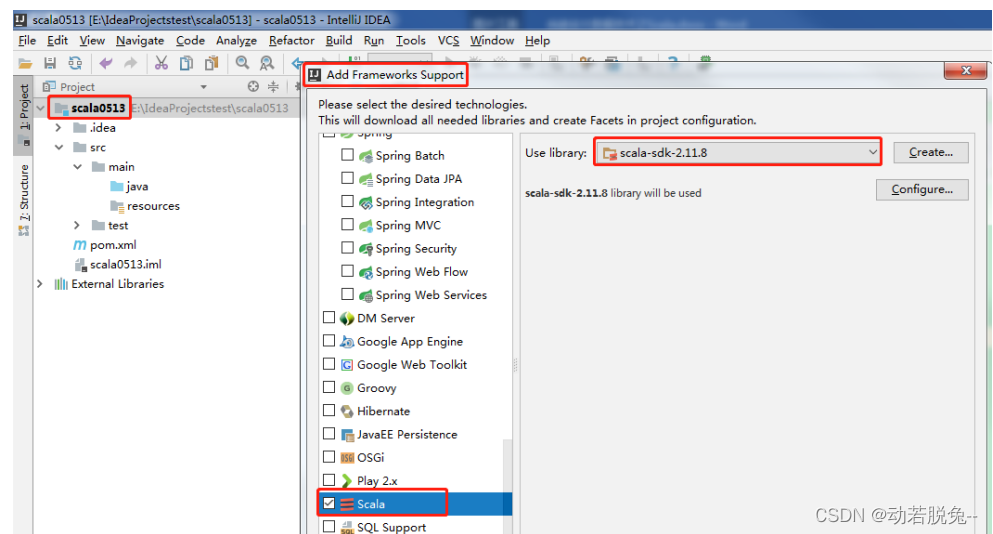Screen dimensions: 993x534
Task: Collapse the main folder
Action: [x=77, y=167]
